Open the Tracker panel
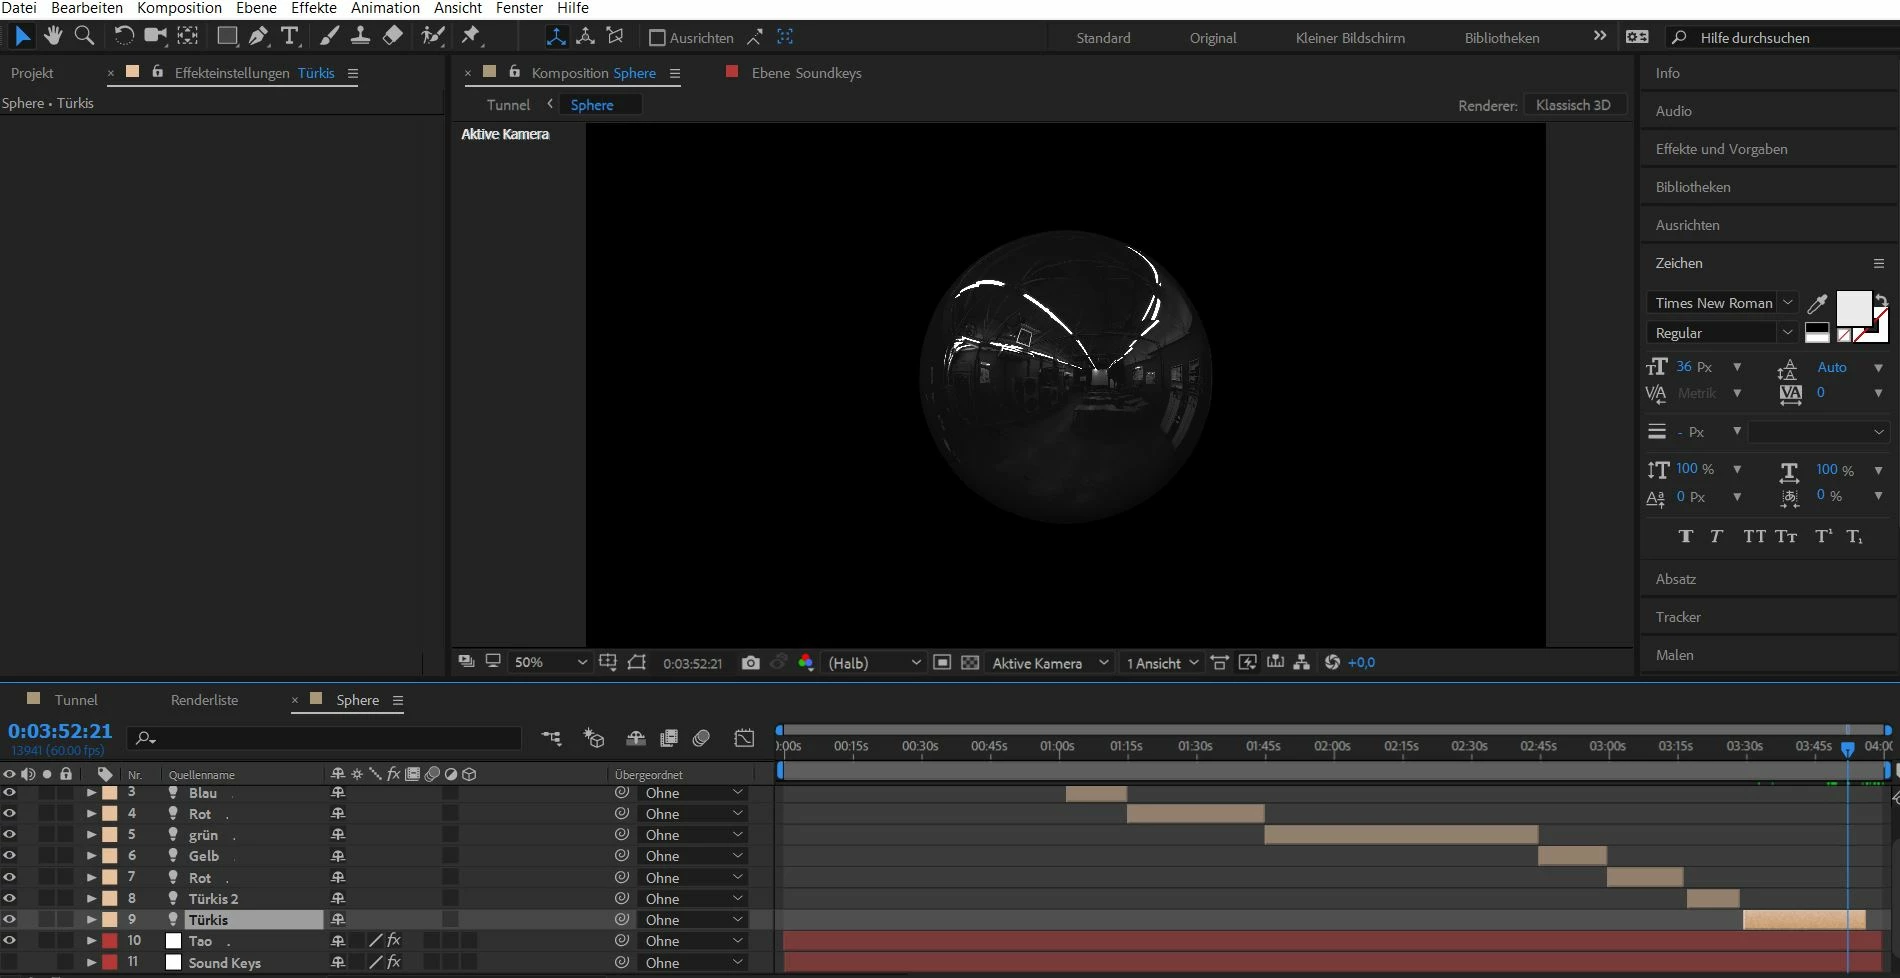Viewport: 1900px width, 978px height. tap(1678, 617)
